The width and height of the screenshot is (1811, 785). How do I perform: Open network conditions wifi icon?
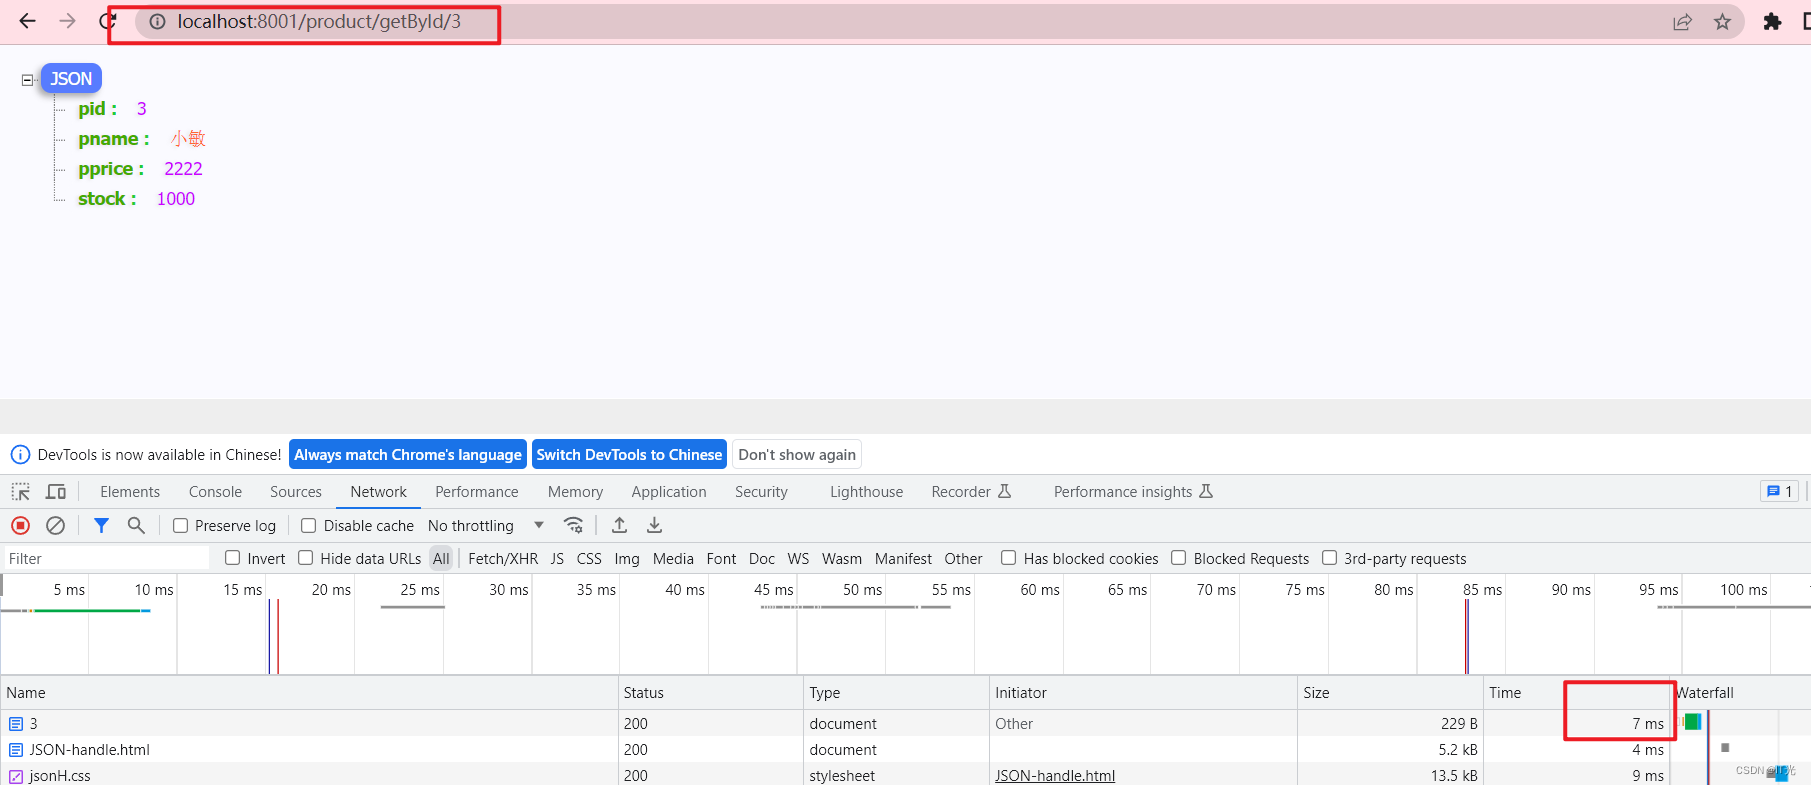coord(573,526)
